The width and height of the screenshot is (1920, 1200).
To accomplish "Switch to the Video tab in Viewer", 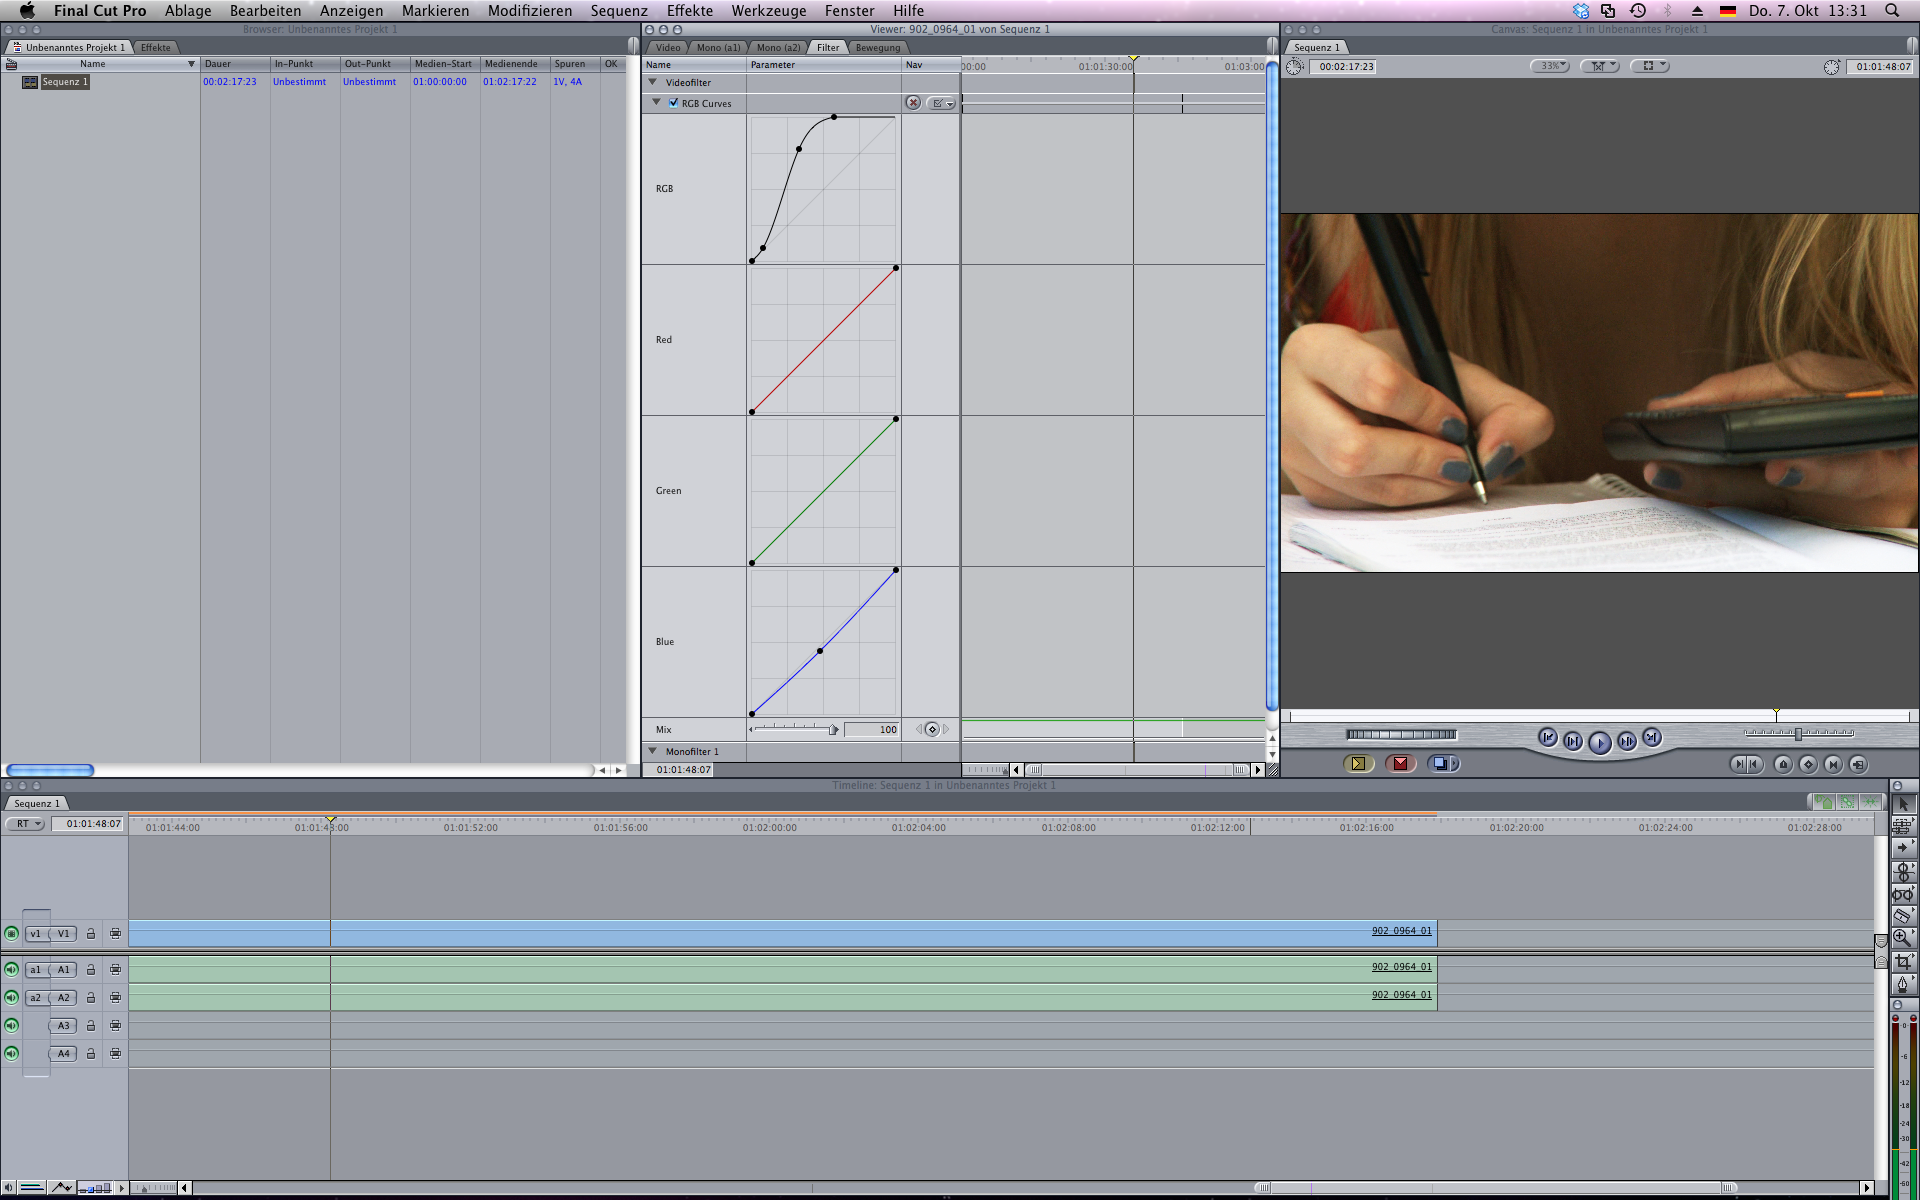I will (668, 47).
